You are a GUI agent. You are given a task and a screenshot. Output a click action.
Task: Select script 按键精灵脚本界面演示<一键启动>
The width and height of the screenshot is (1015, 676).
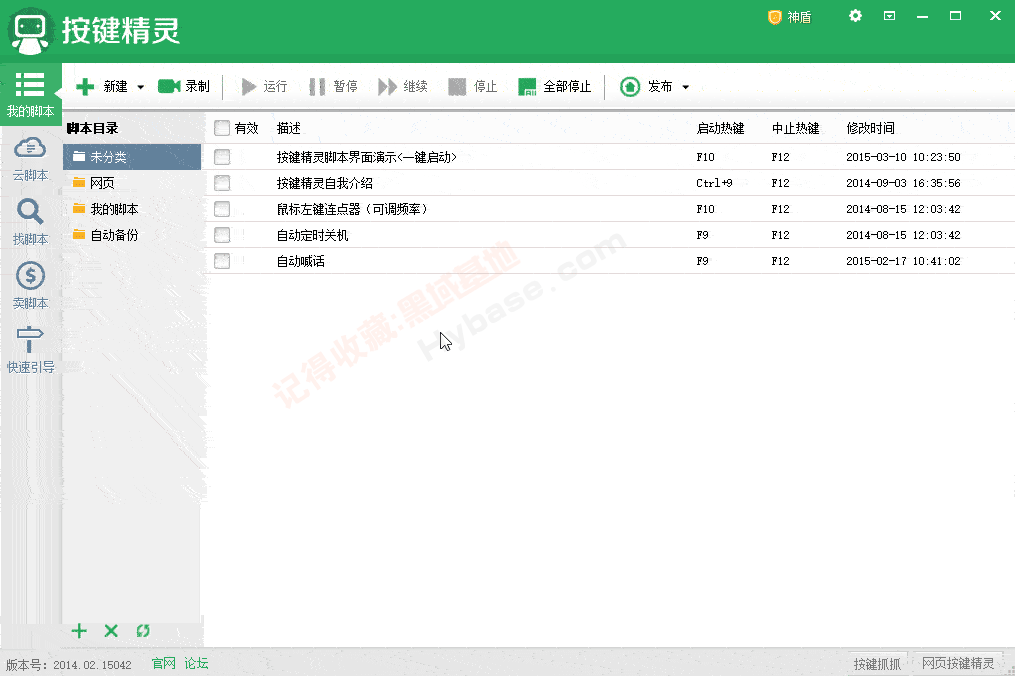tap(366, 157)
